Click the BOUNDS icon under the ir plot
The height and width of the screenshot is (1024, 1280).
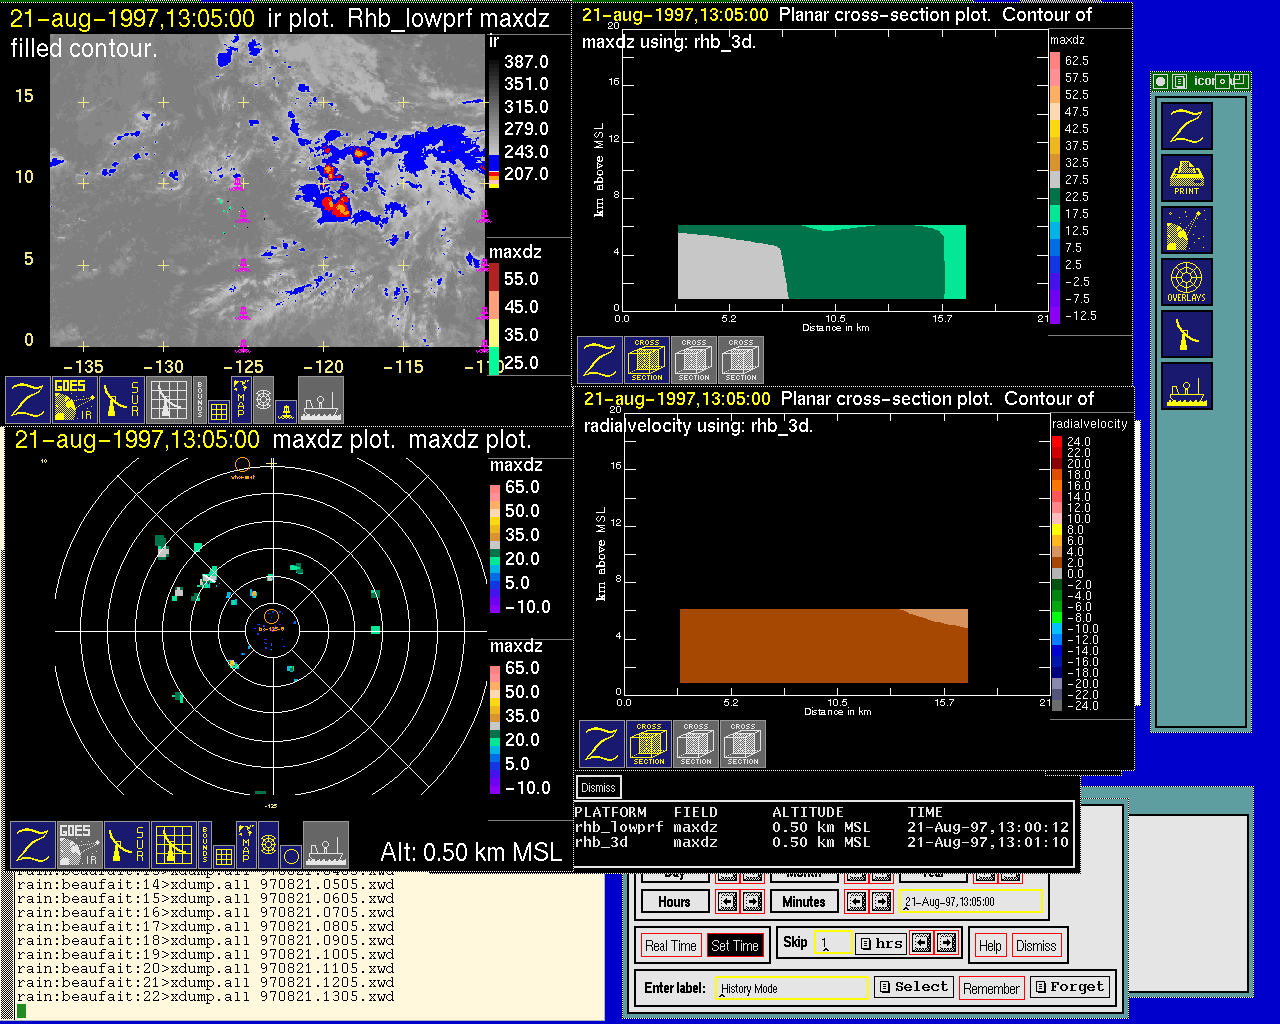tap(200, 400)
